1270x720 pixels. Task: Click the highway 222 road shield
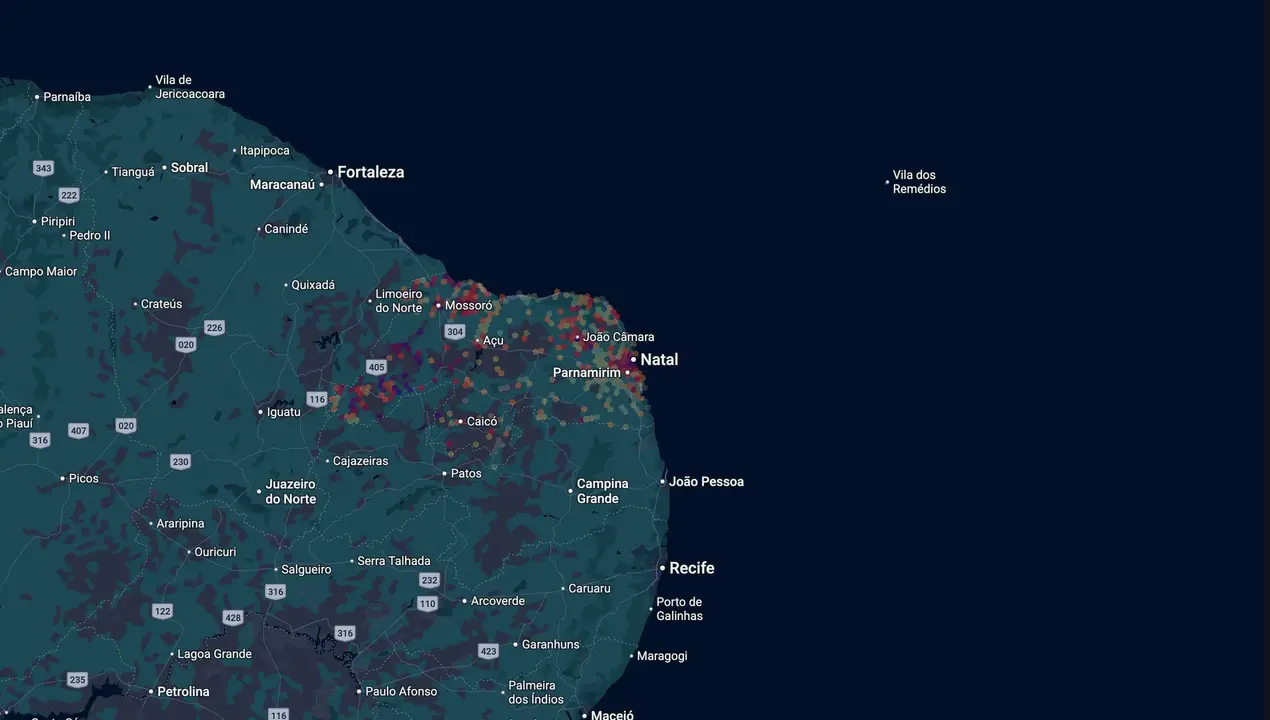[x=68, y=195]
